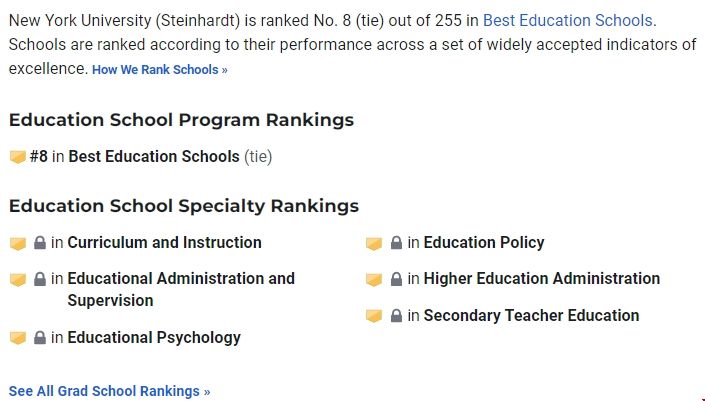Click the lock icon beside Secondary Teacher Education

(x=396, y=316)
